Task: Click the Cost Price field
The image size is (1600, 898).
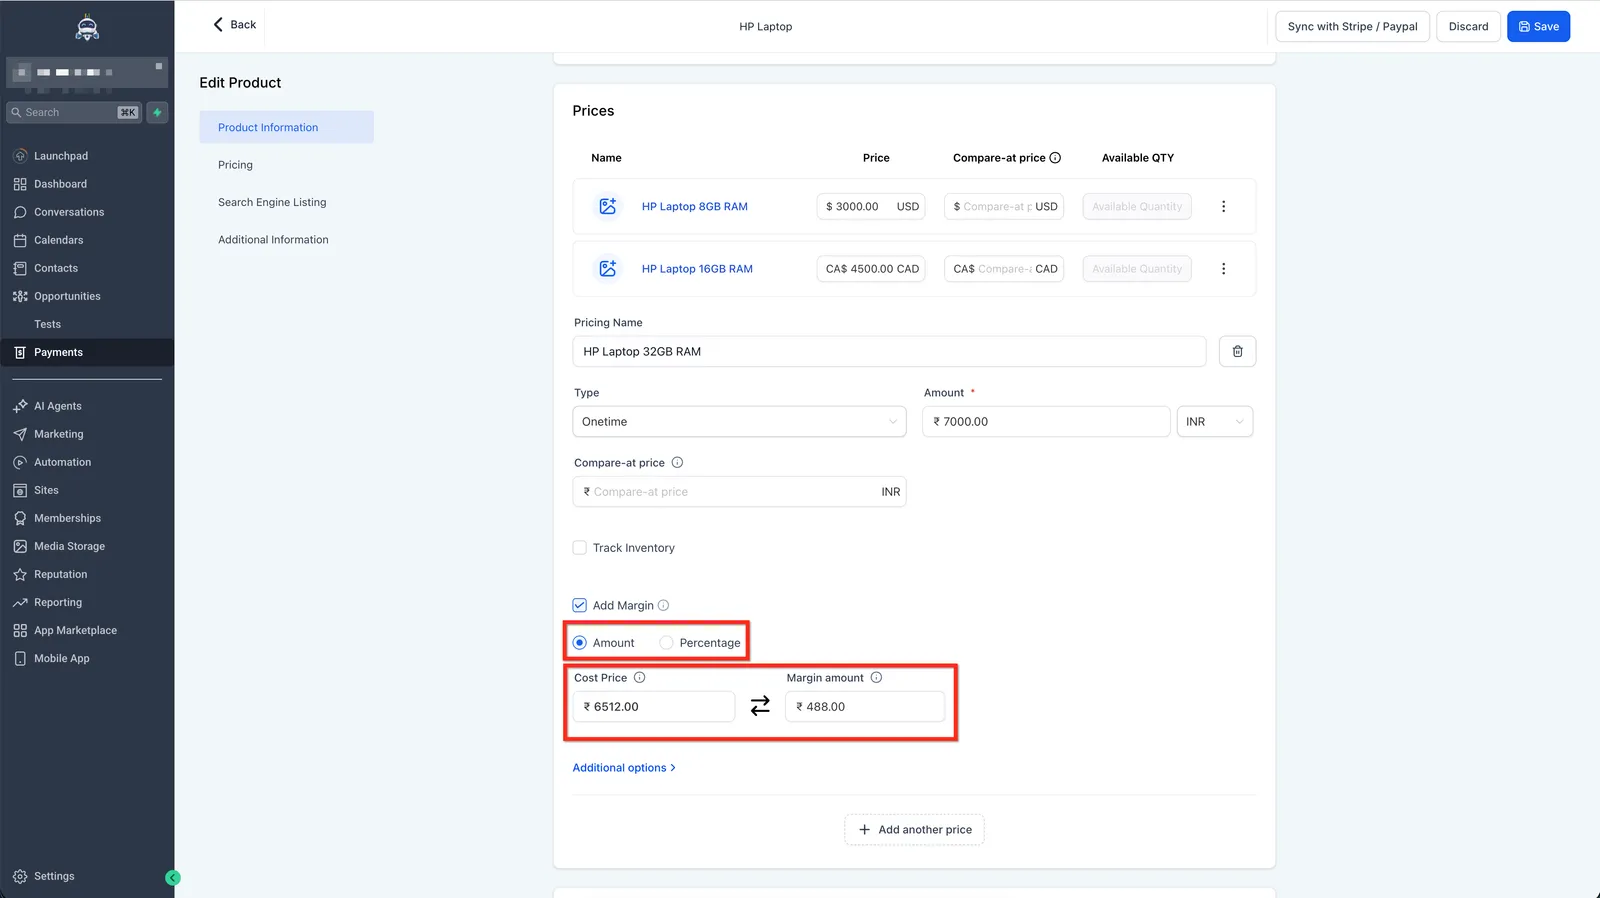Action: pyautogui.click(x=654, y=706)
